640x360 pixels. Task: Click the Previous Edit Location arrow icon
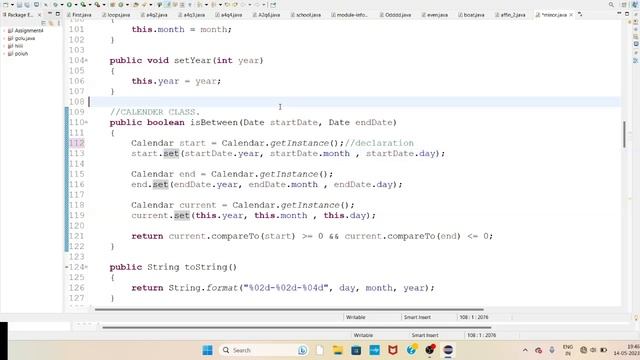click(227, 5)
